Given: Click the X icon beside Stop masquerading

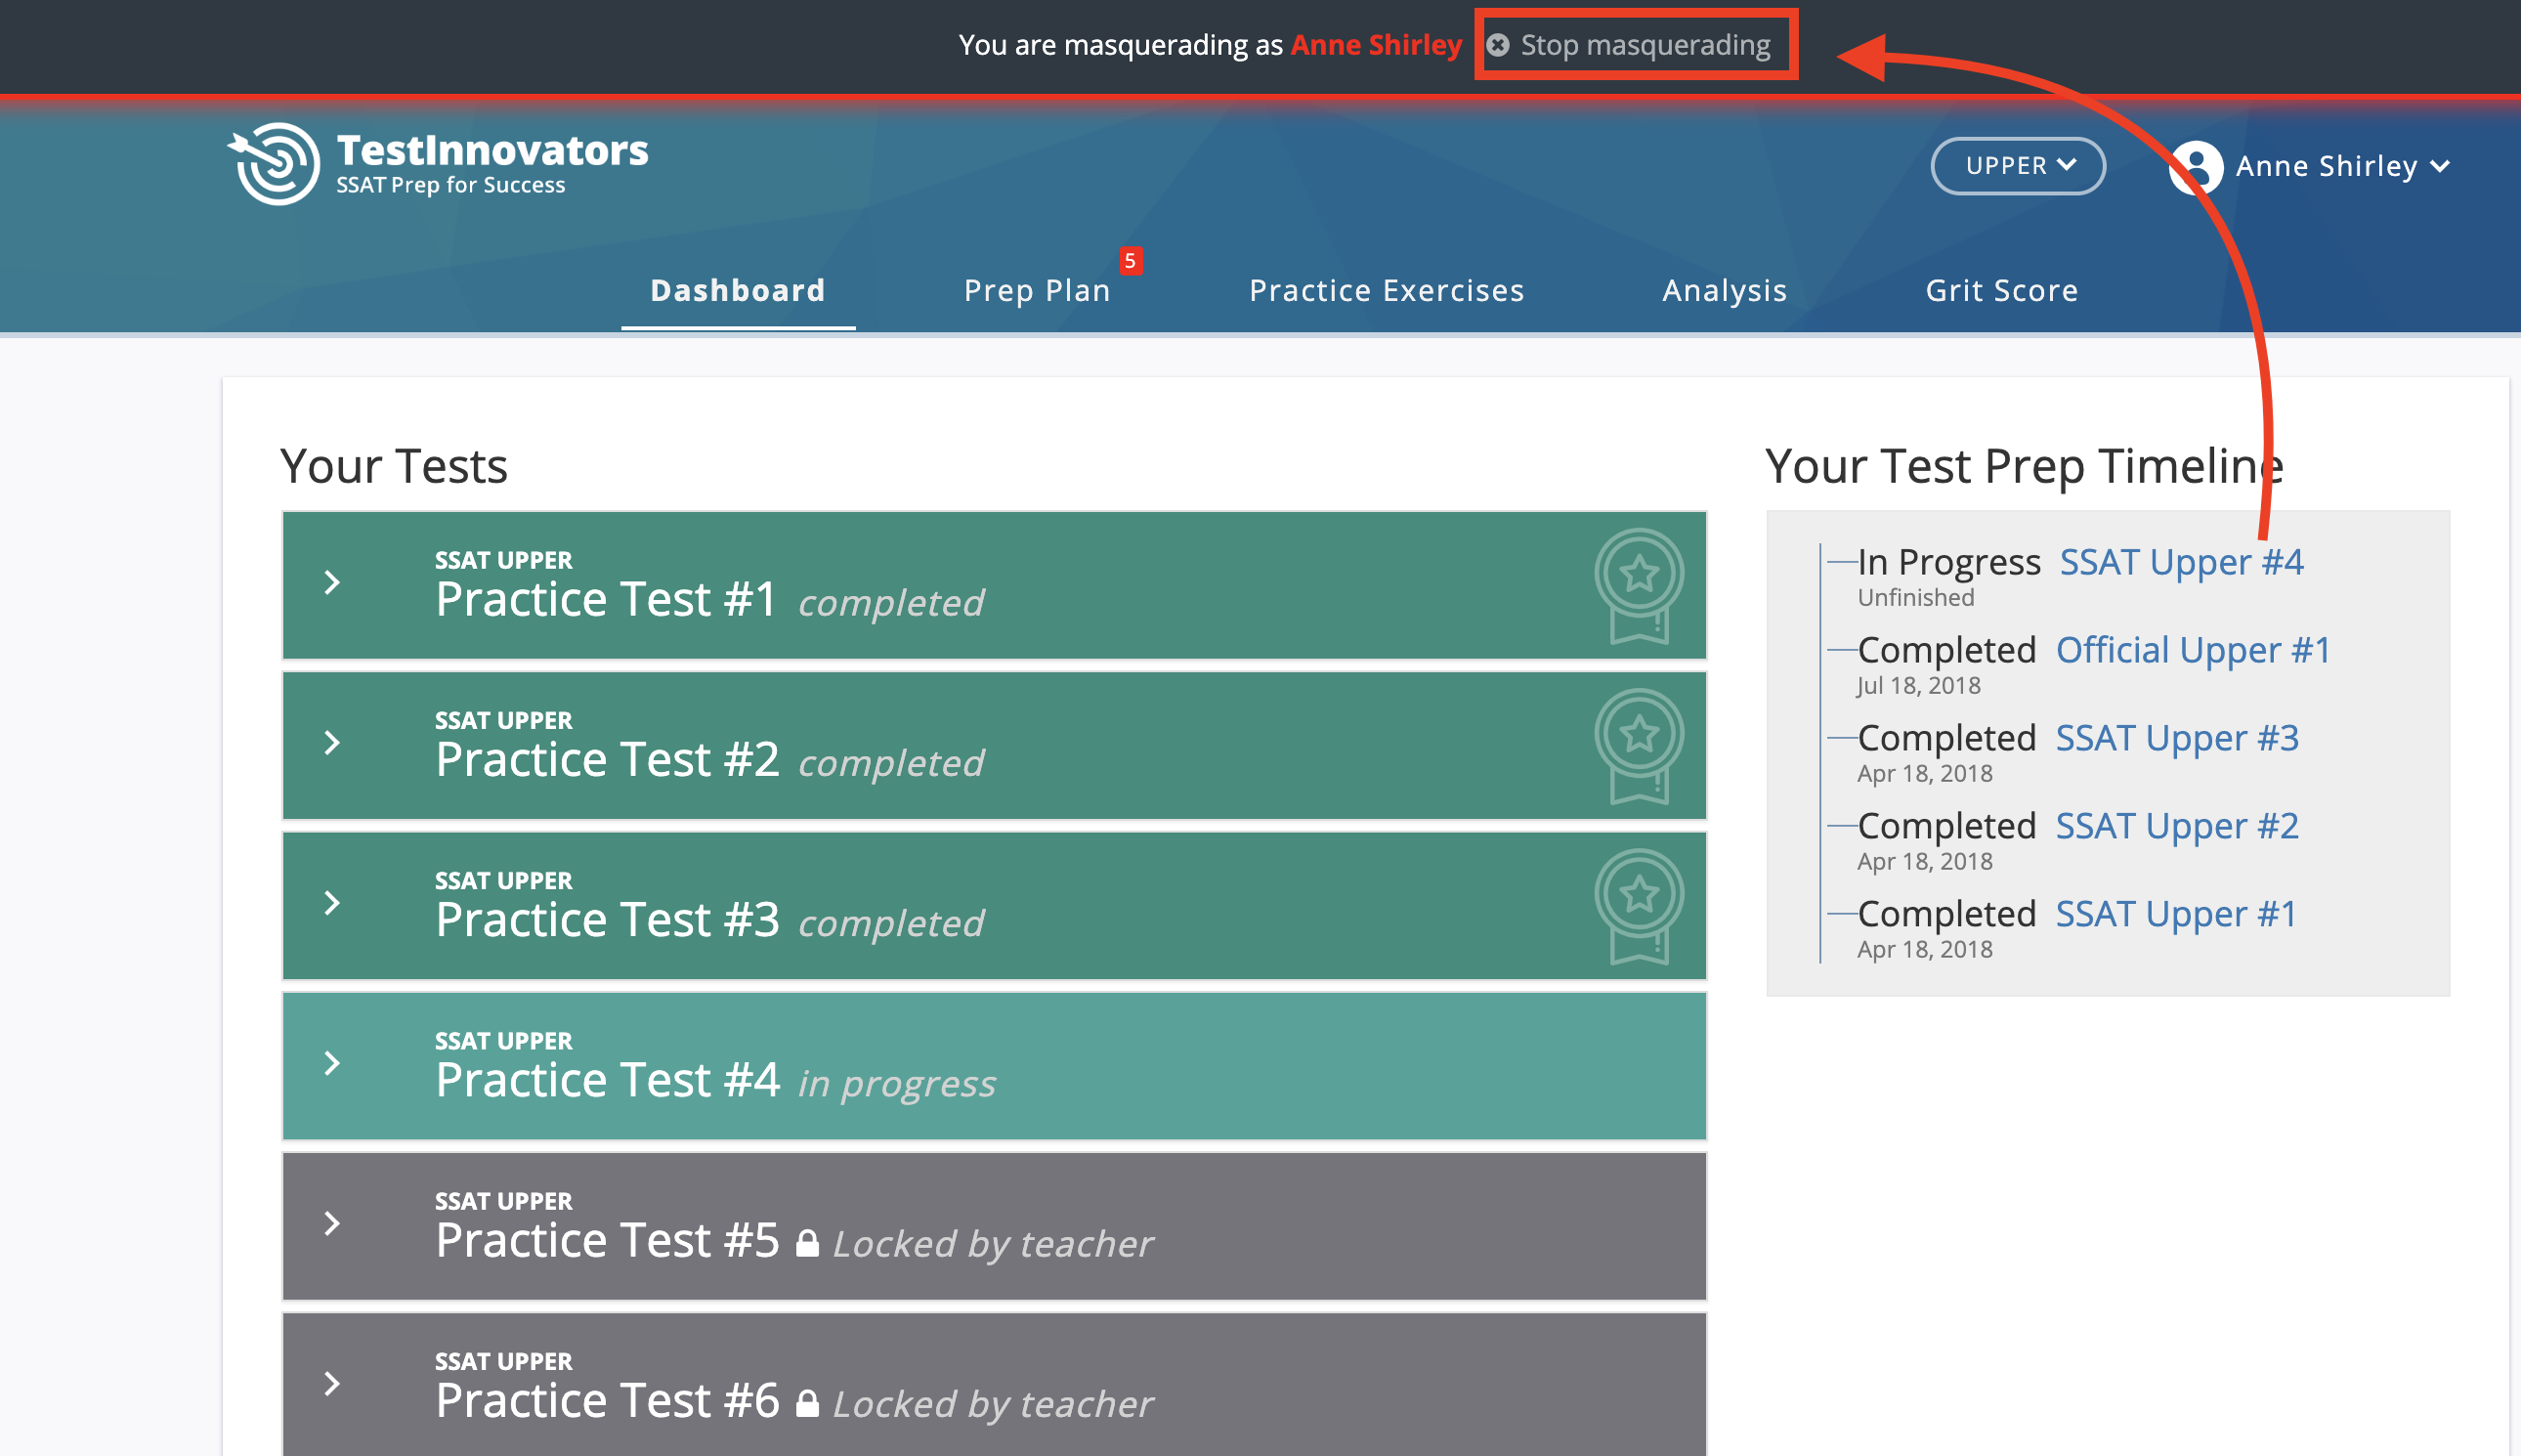Looking at the screenshot, I should [x=1498, y=45].
